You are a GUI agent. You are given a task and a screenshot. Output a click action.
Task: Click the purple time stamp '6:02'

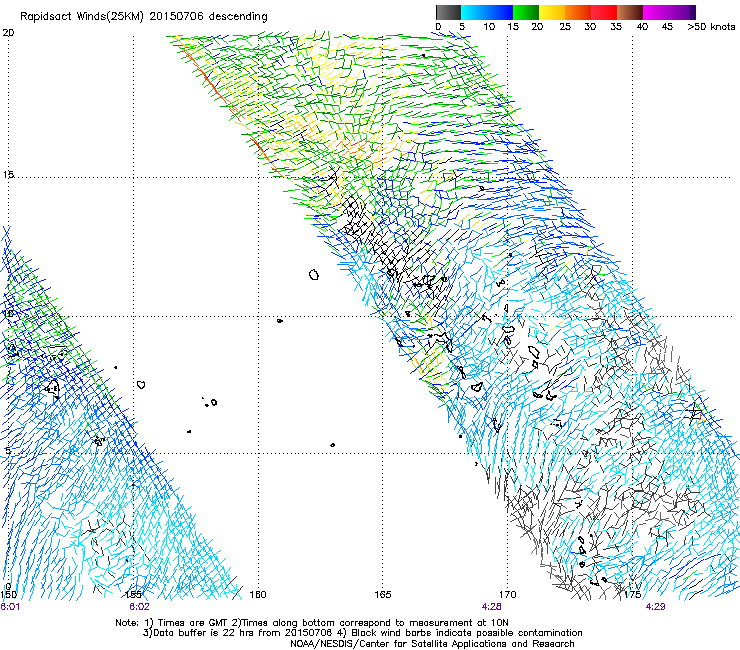click(139, 607)
